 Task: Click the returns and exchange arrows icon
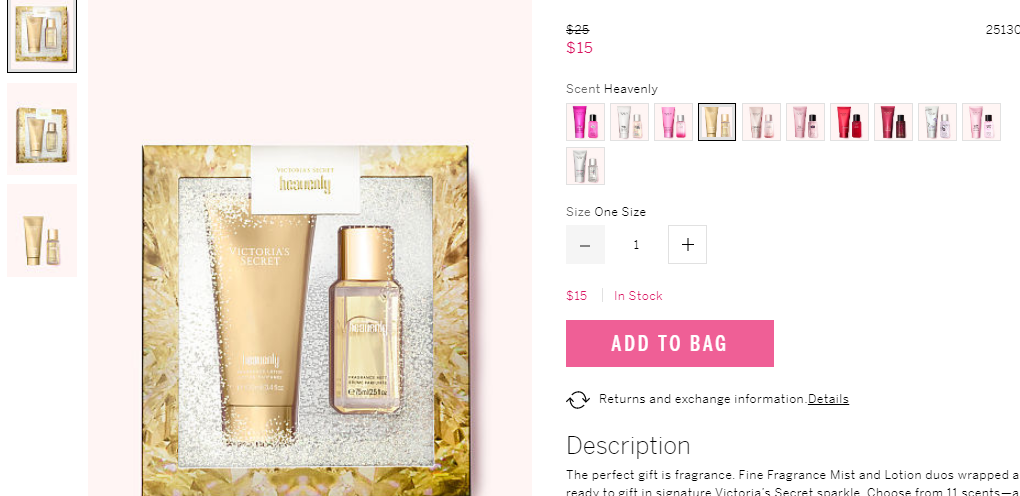point(578,399)
